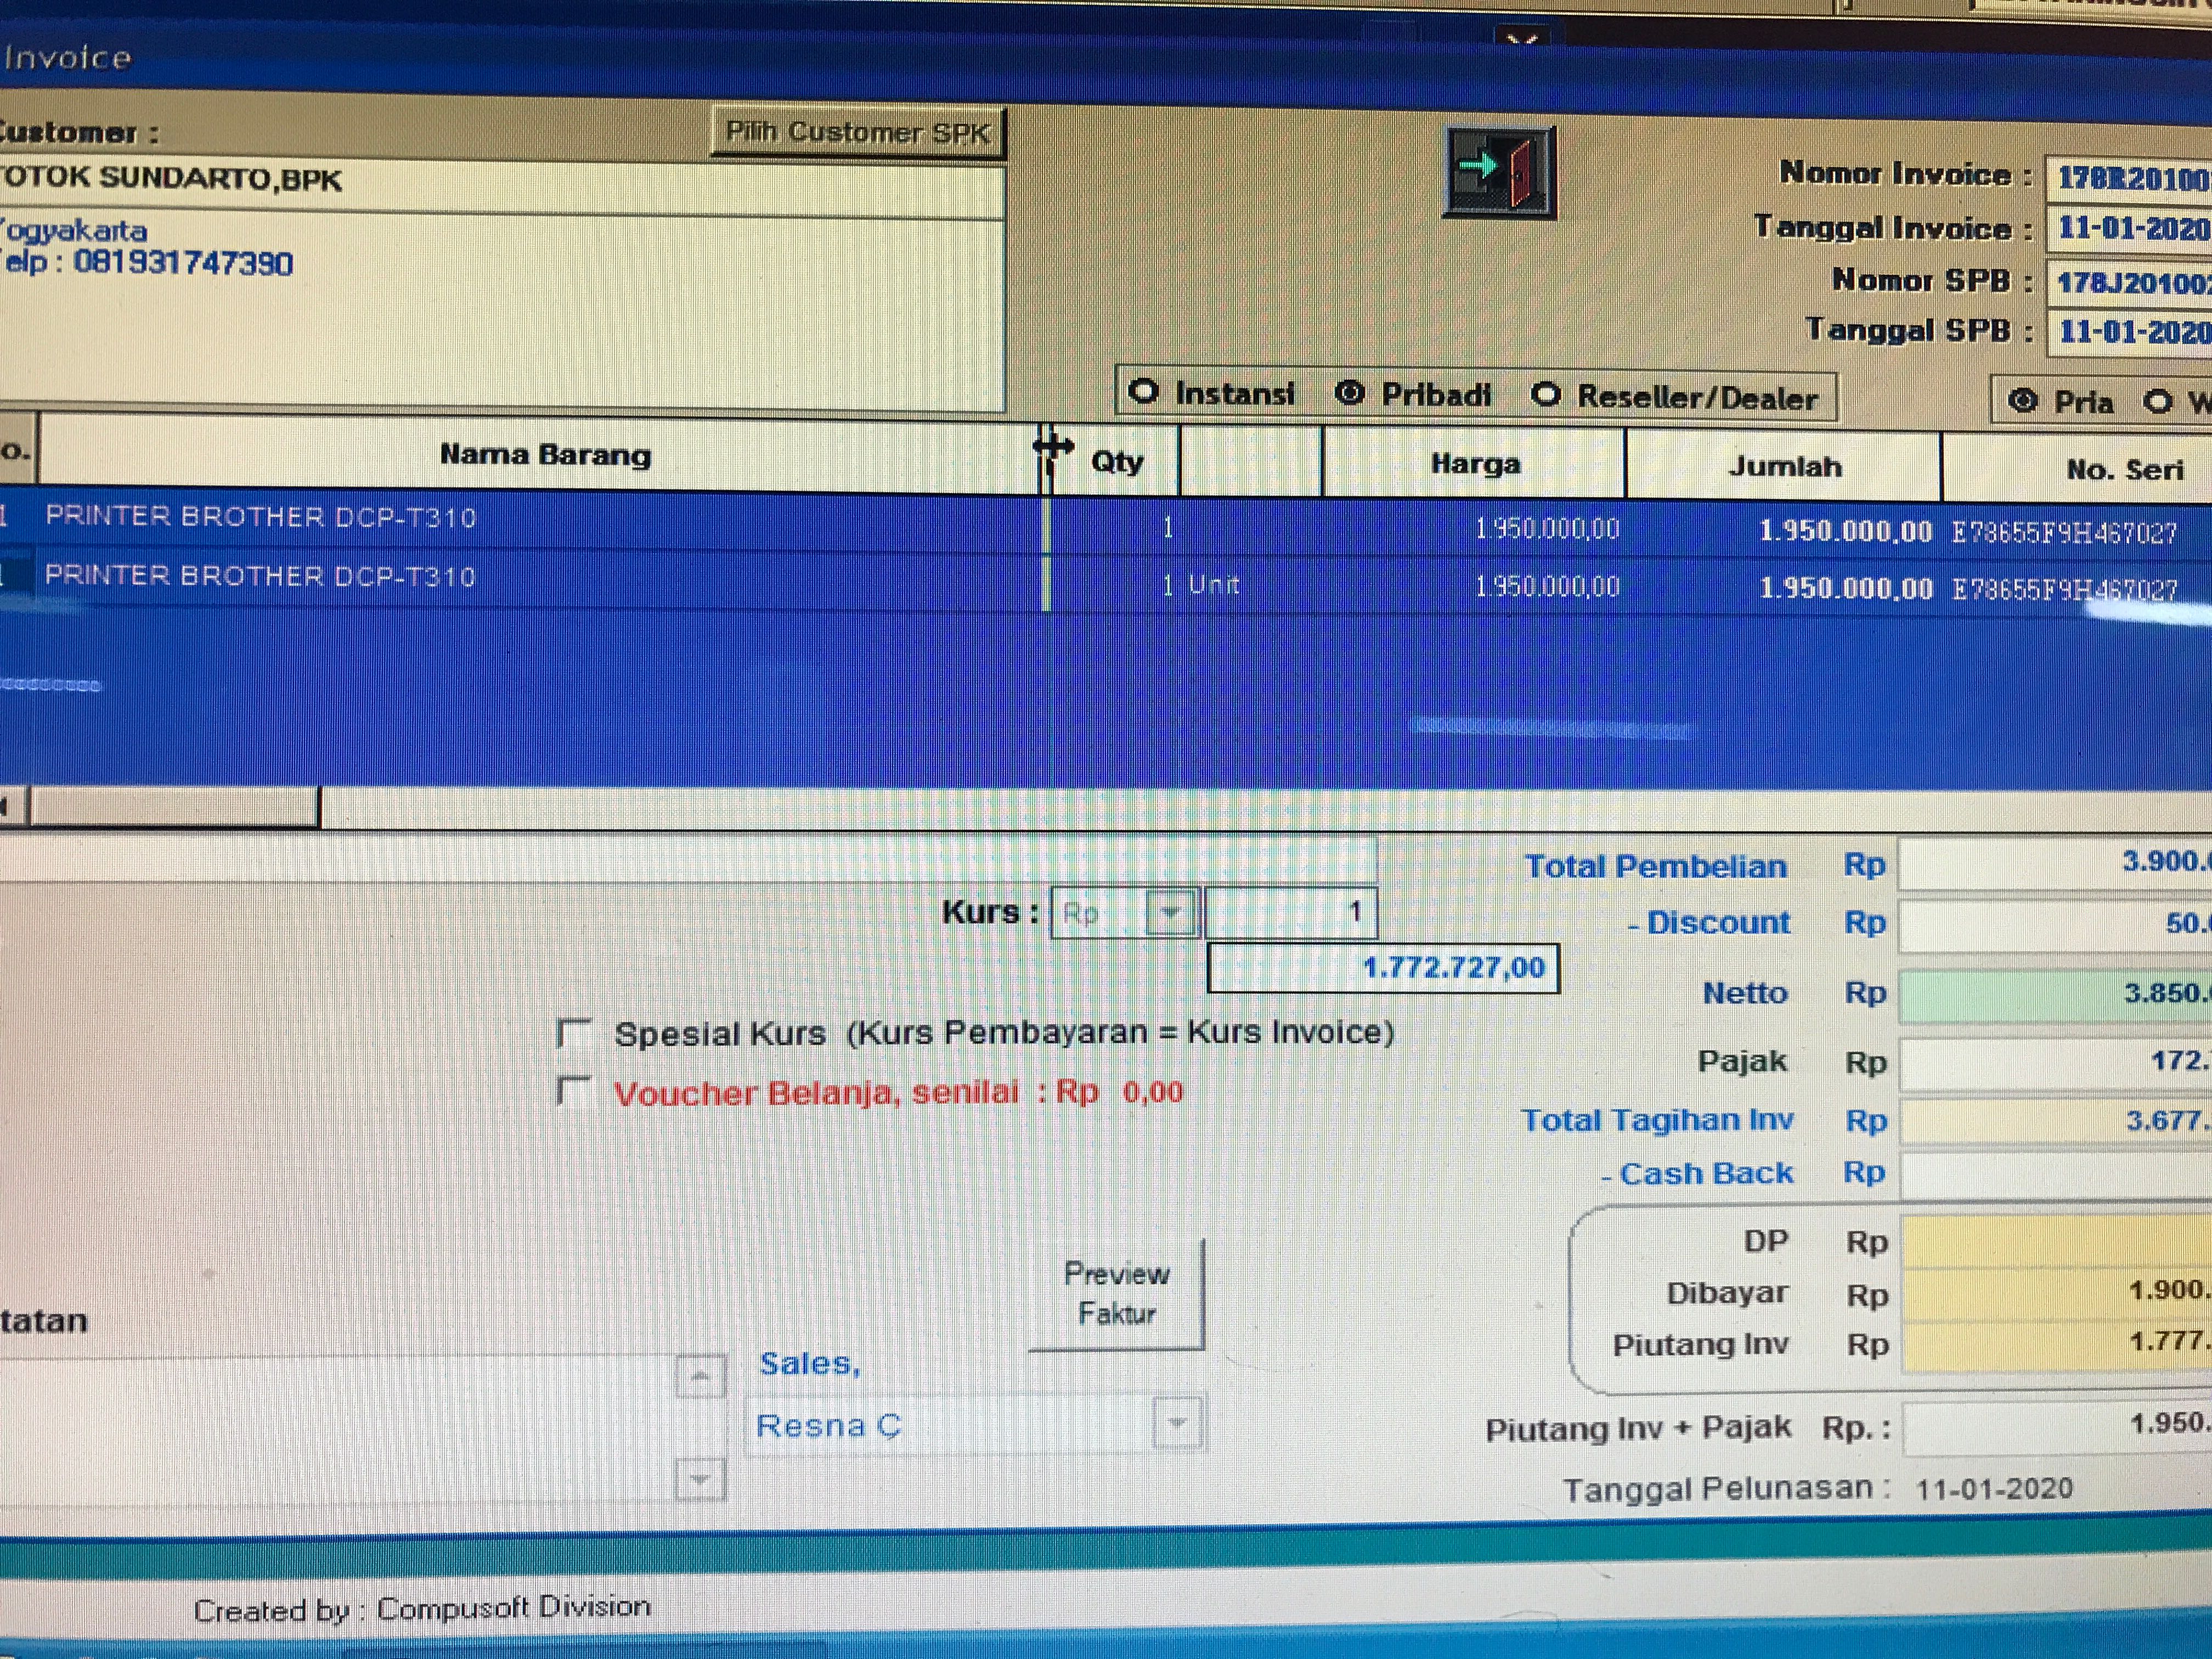Select the Instansi radio button
This screenshot has width=2212, height=1659.
(x=1143, y=392)
